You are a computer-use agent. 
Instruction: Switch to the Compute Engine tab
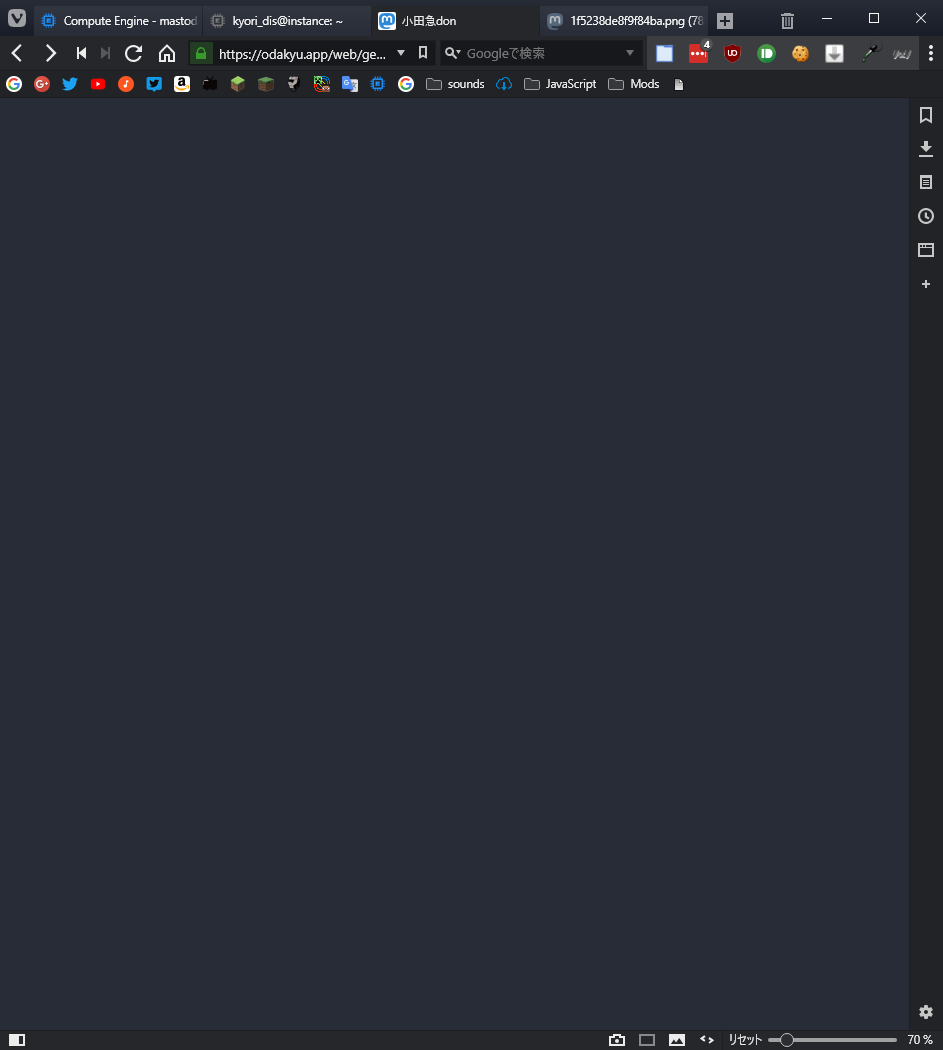point(119,20)
